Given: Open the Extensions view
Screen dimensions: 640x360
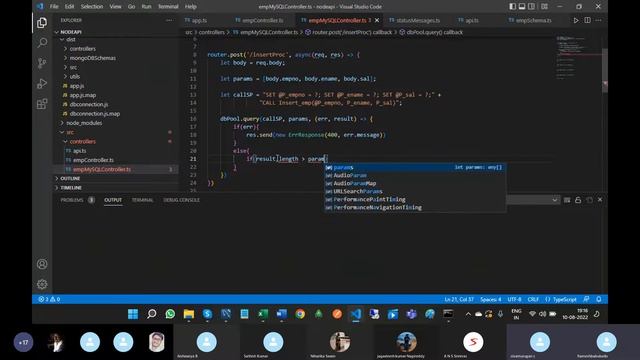Looking at the screenshot, I should [42, 104].
